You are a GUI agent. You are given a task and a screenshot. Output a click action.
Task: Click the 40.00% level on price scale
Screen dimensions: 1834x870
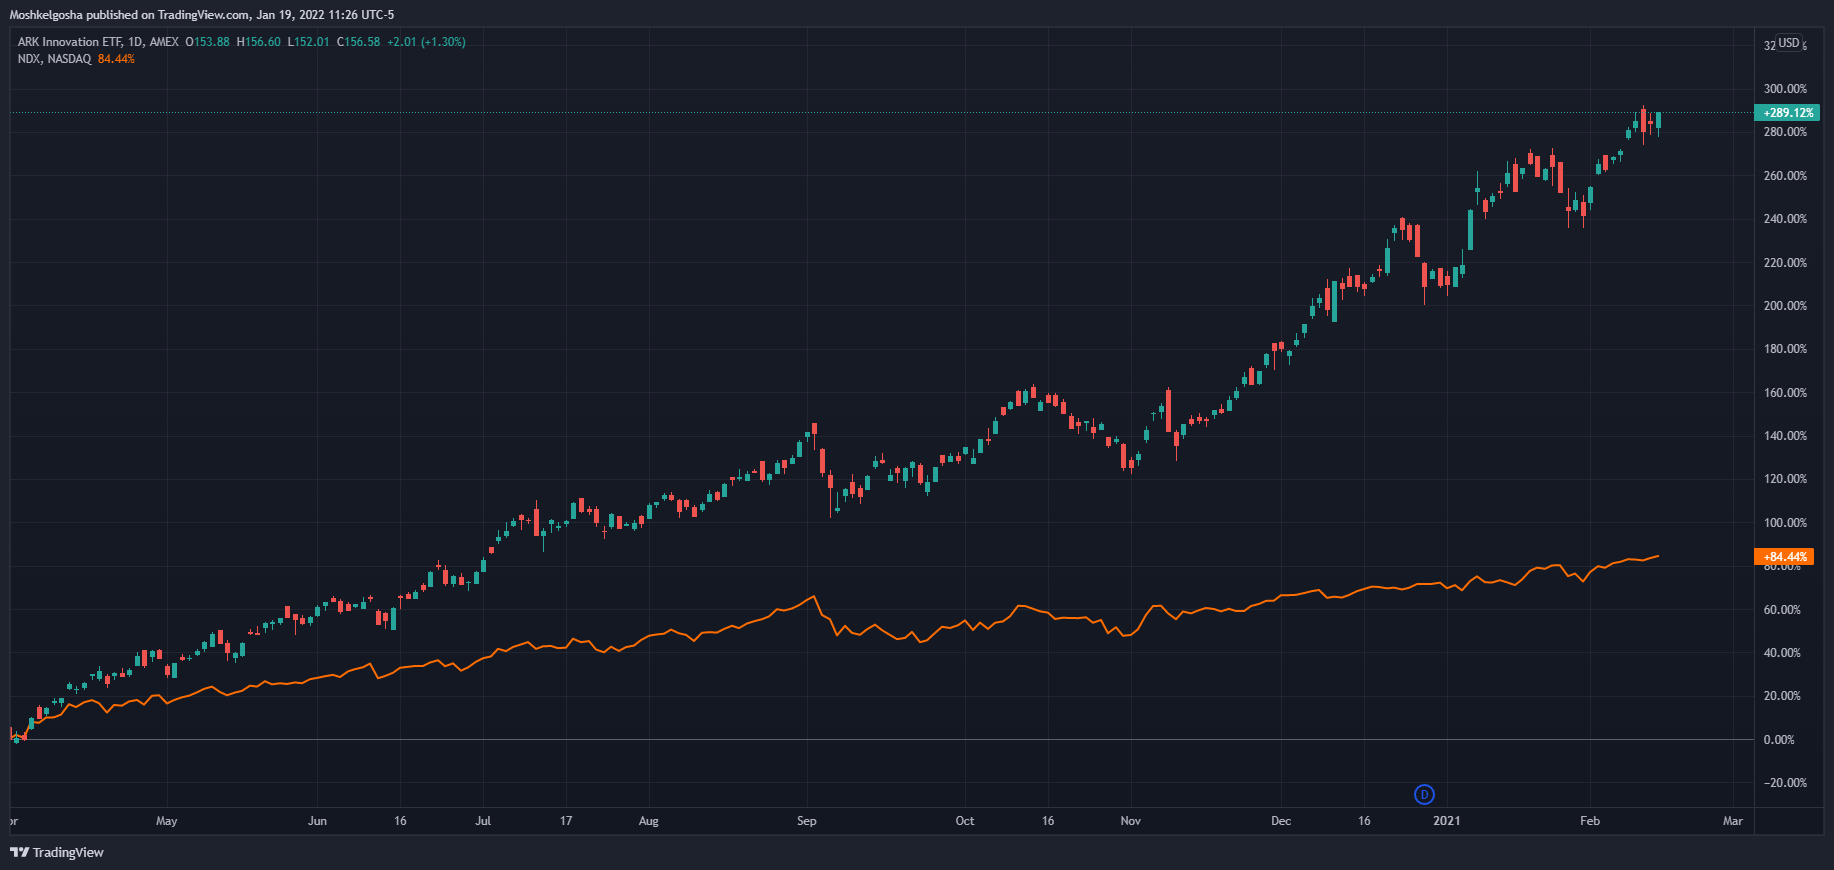(1782, 653)
